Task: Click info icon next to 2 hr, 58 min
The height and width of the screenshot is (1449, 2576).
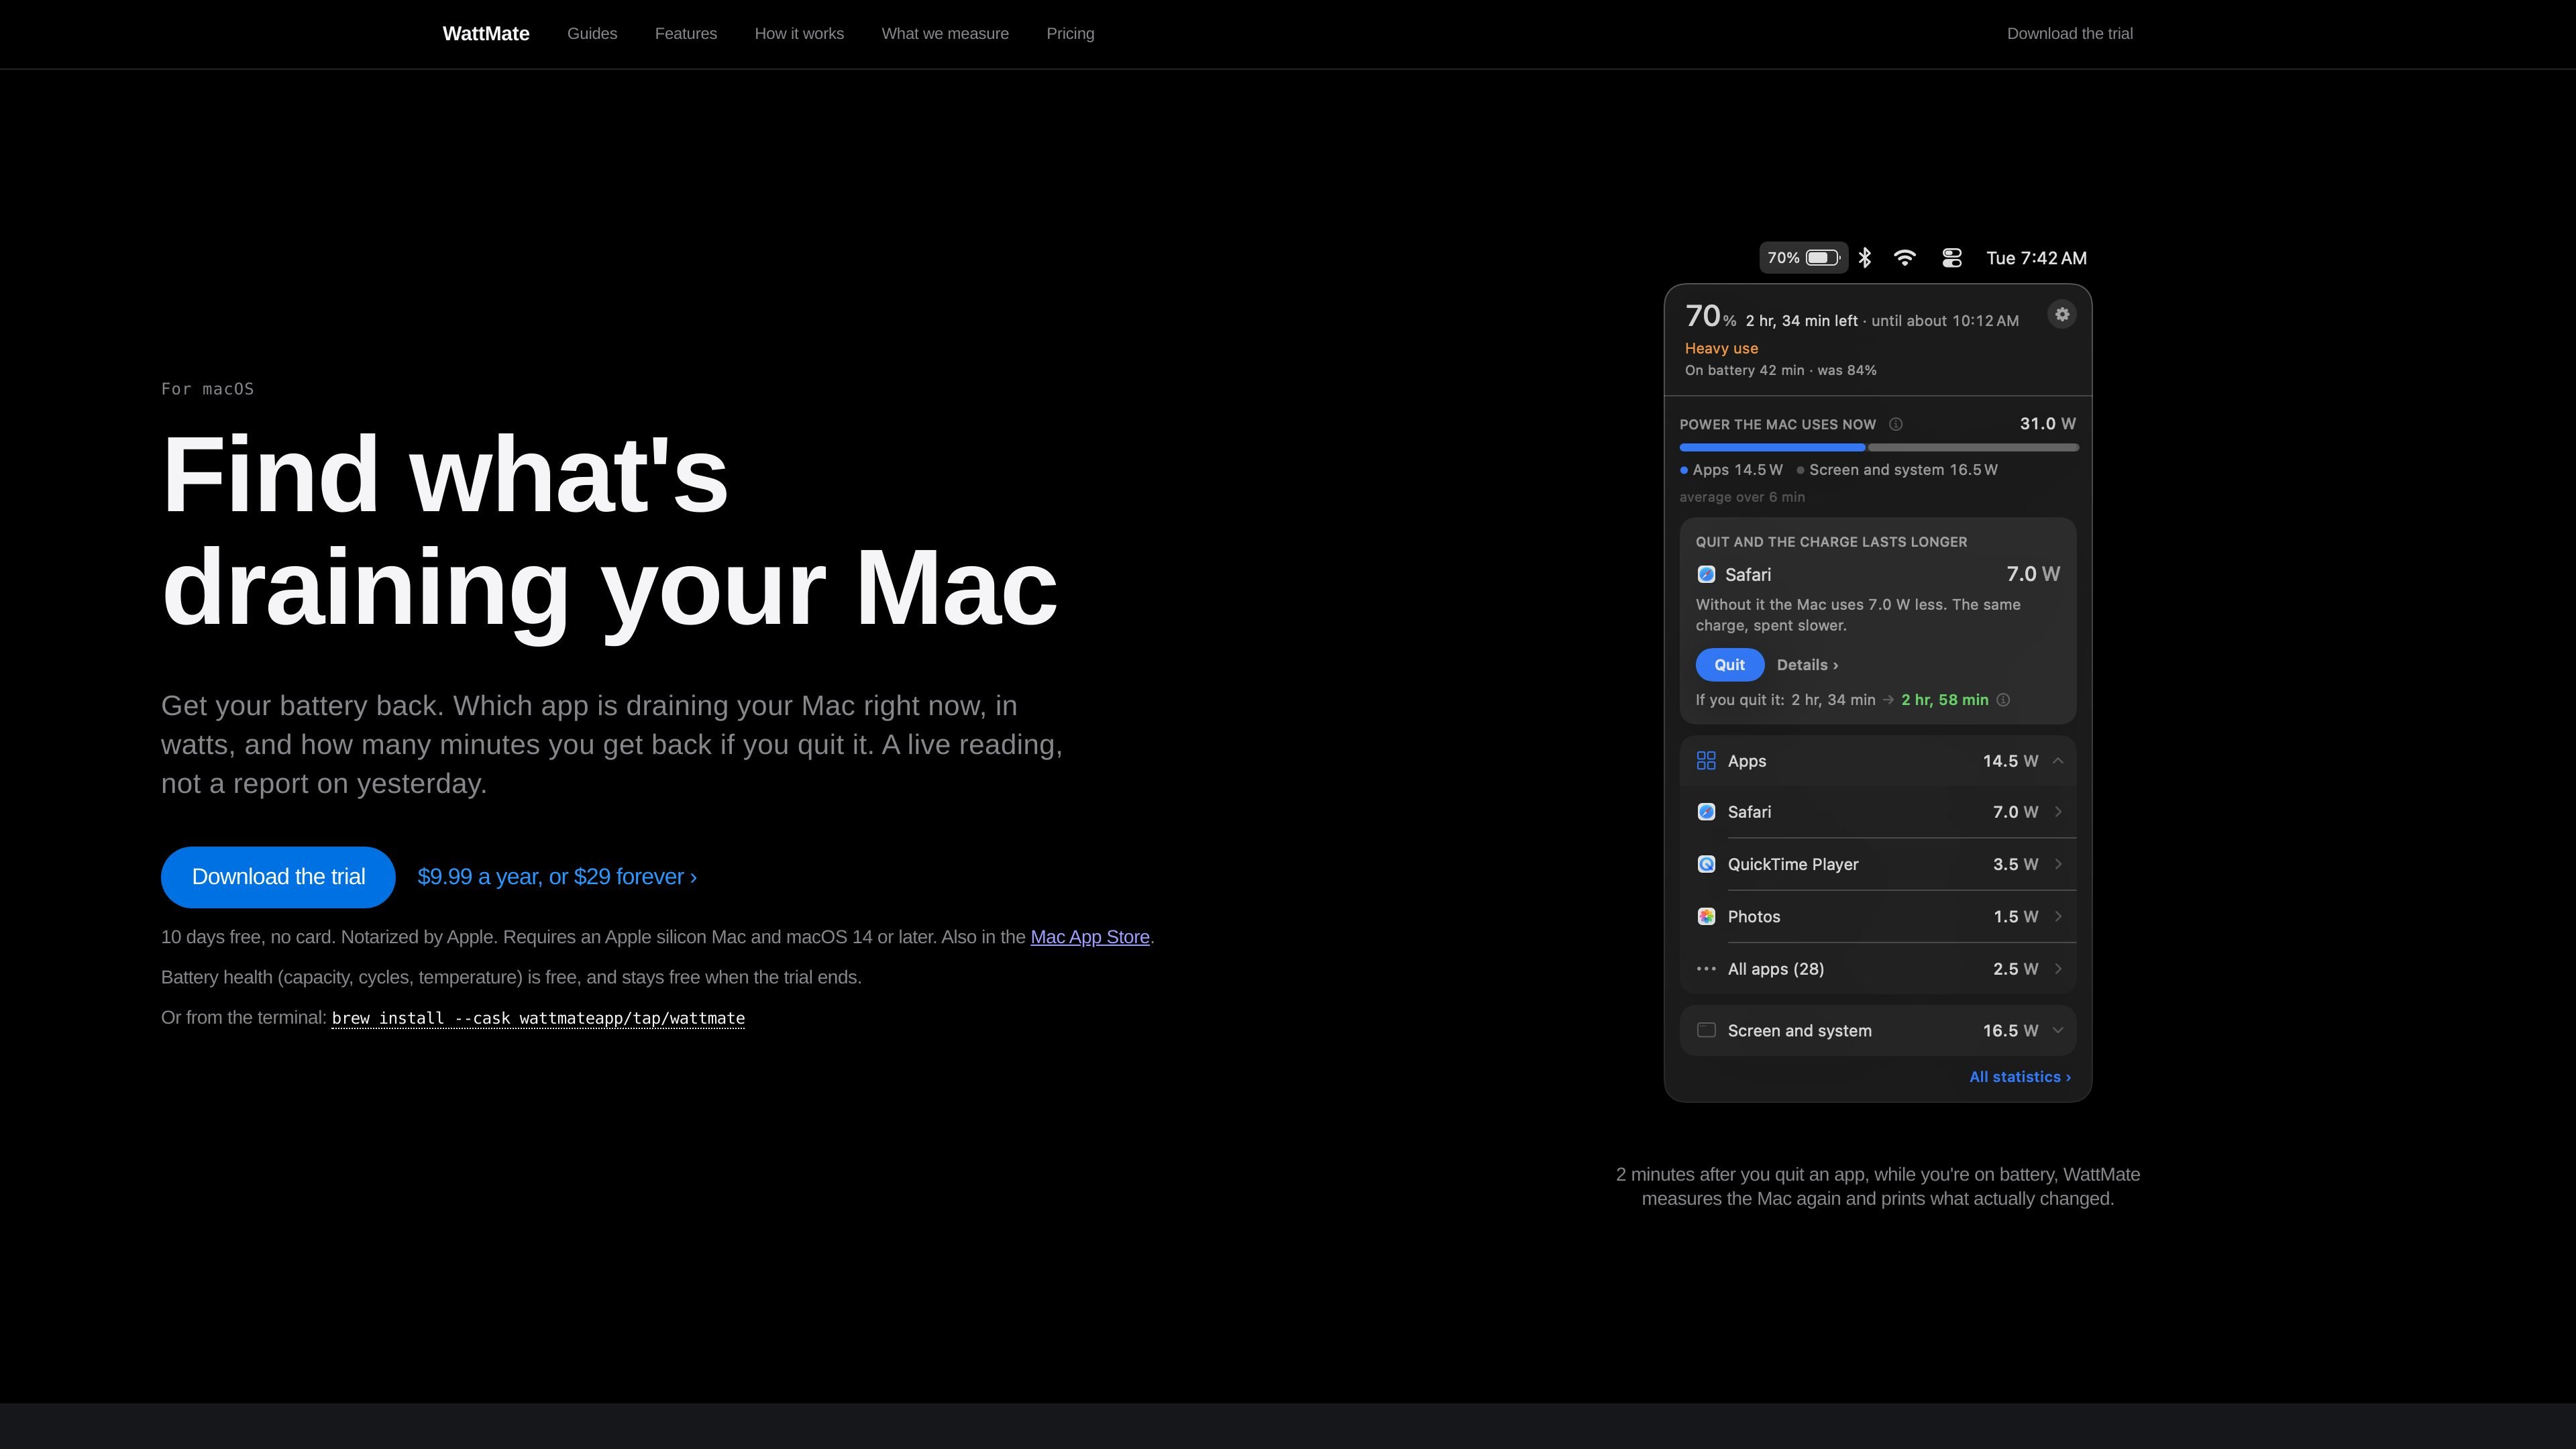Action: [2003, 700]
